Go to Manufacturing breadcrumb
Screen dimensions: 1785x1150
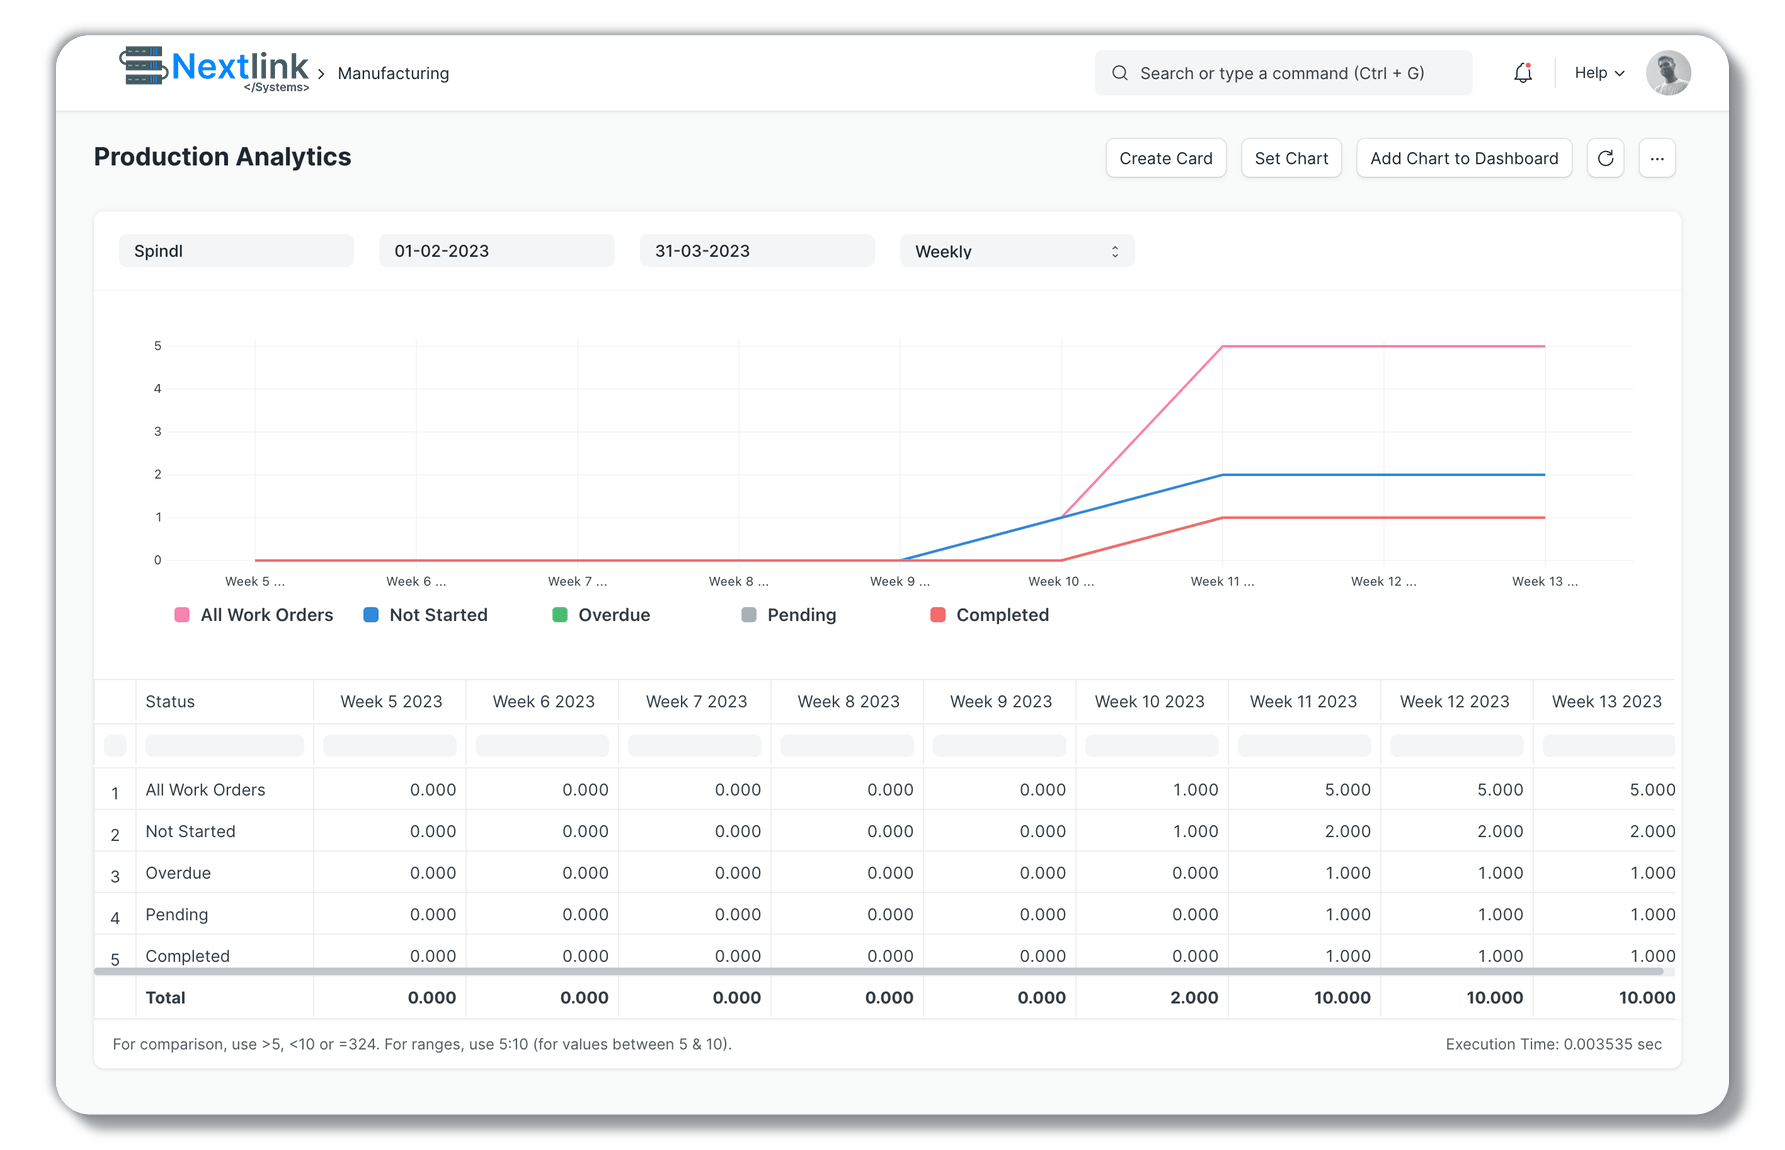(x=393, y=73)
